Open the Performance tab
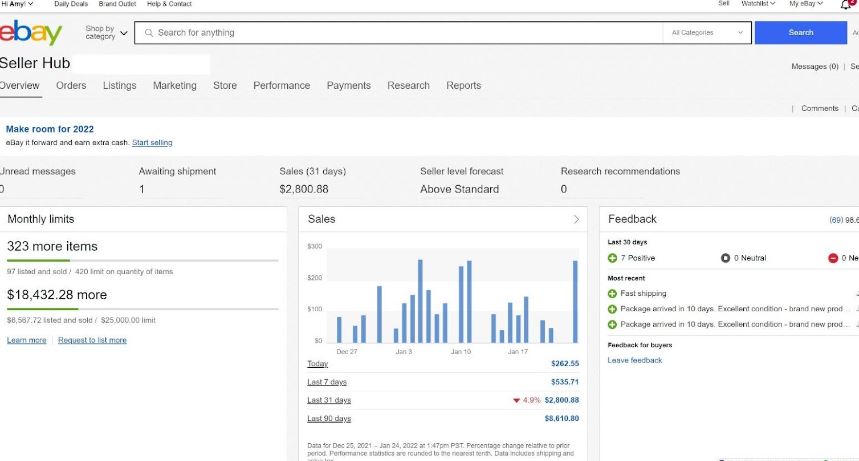Screen dimensions: 859x461 pos(282,86)
